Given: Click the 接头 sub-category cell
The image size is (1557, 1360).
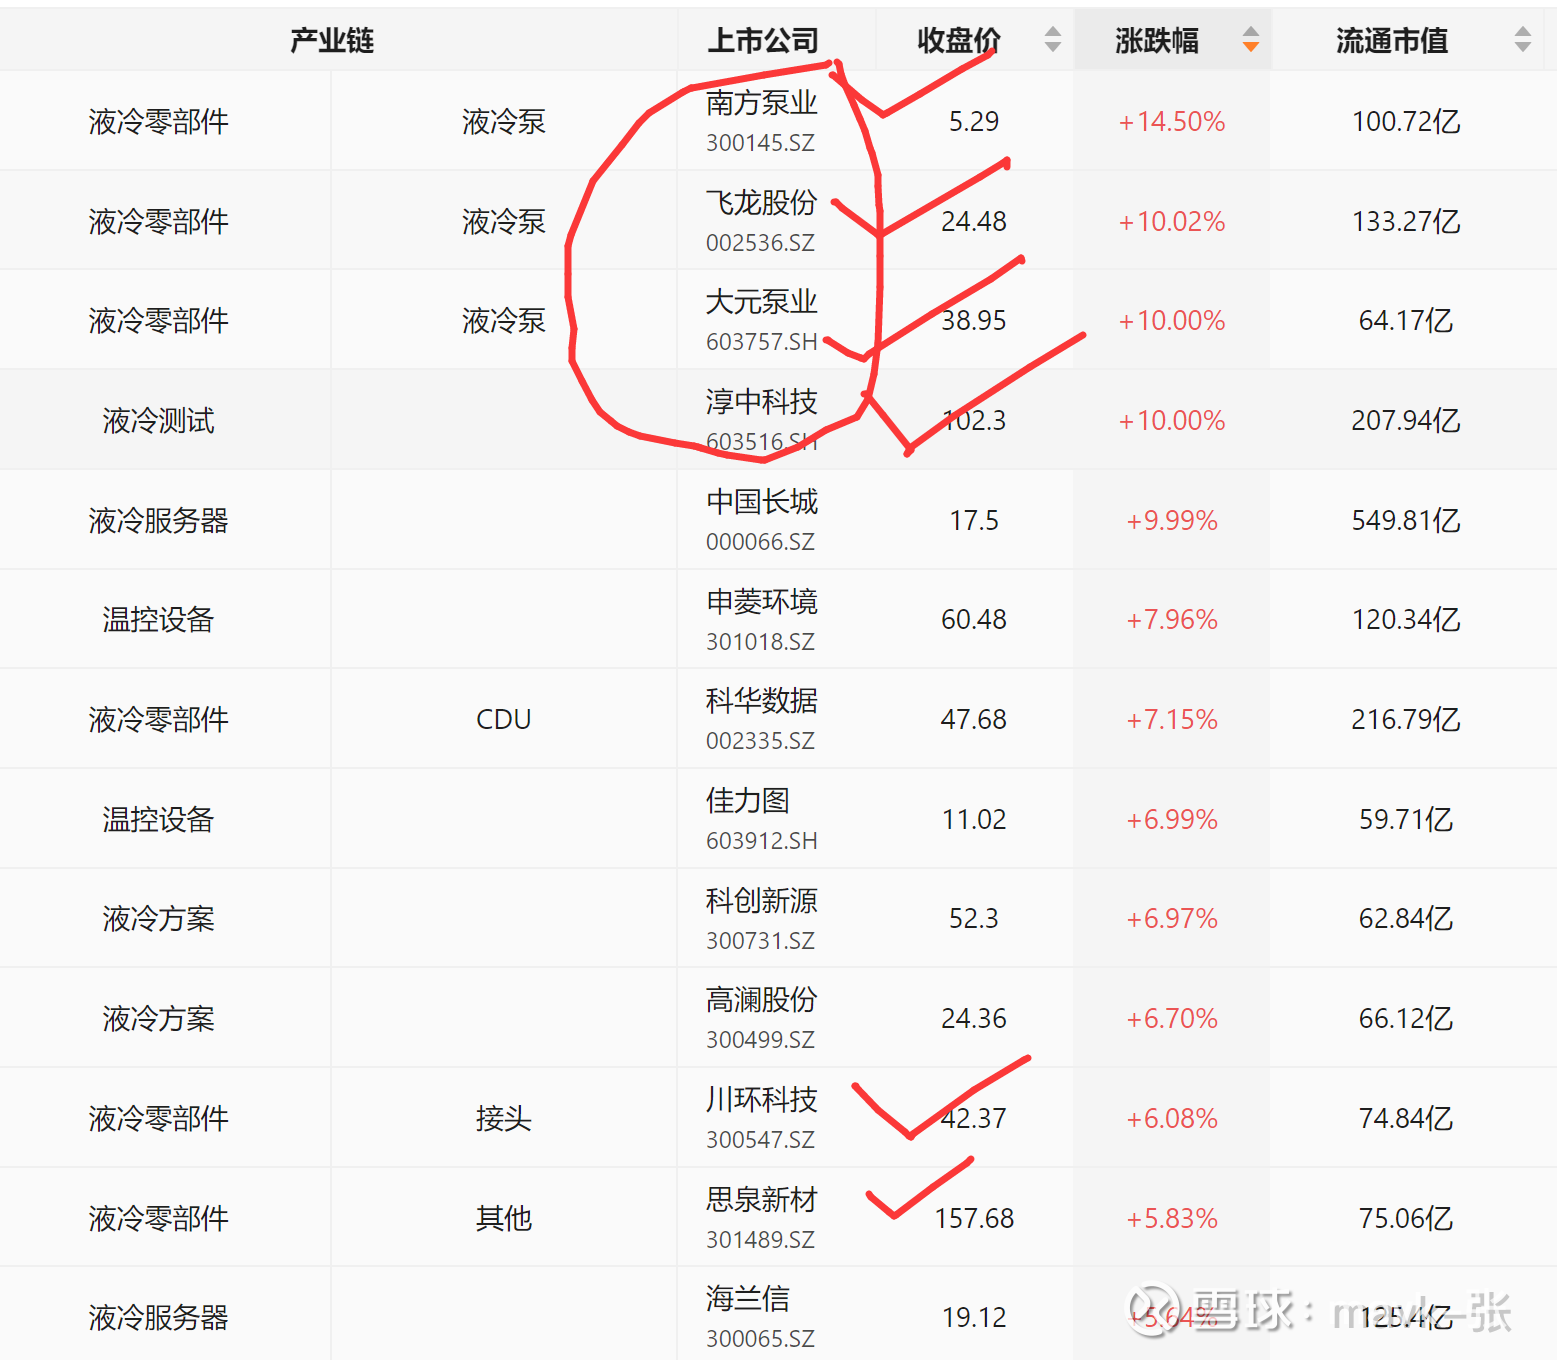Looking at the screenshot, I should tap(504, 1119).
